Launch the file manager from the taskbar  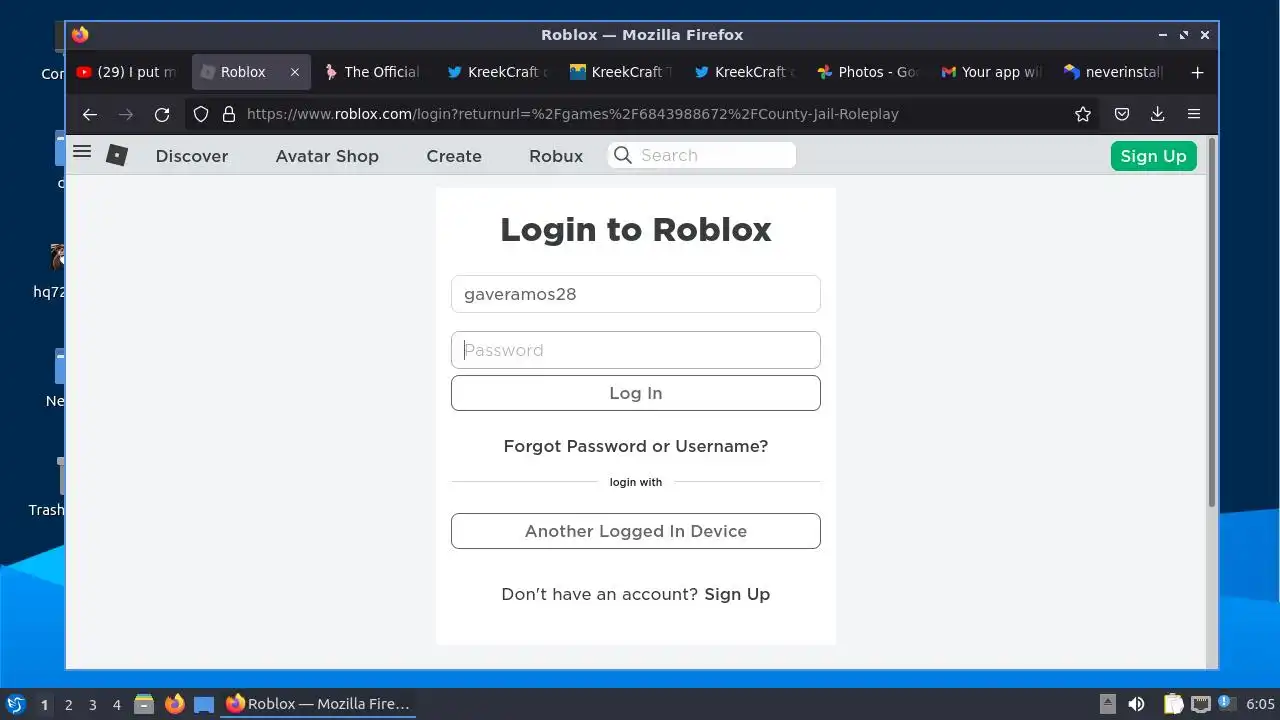(144, 704)
